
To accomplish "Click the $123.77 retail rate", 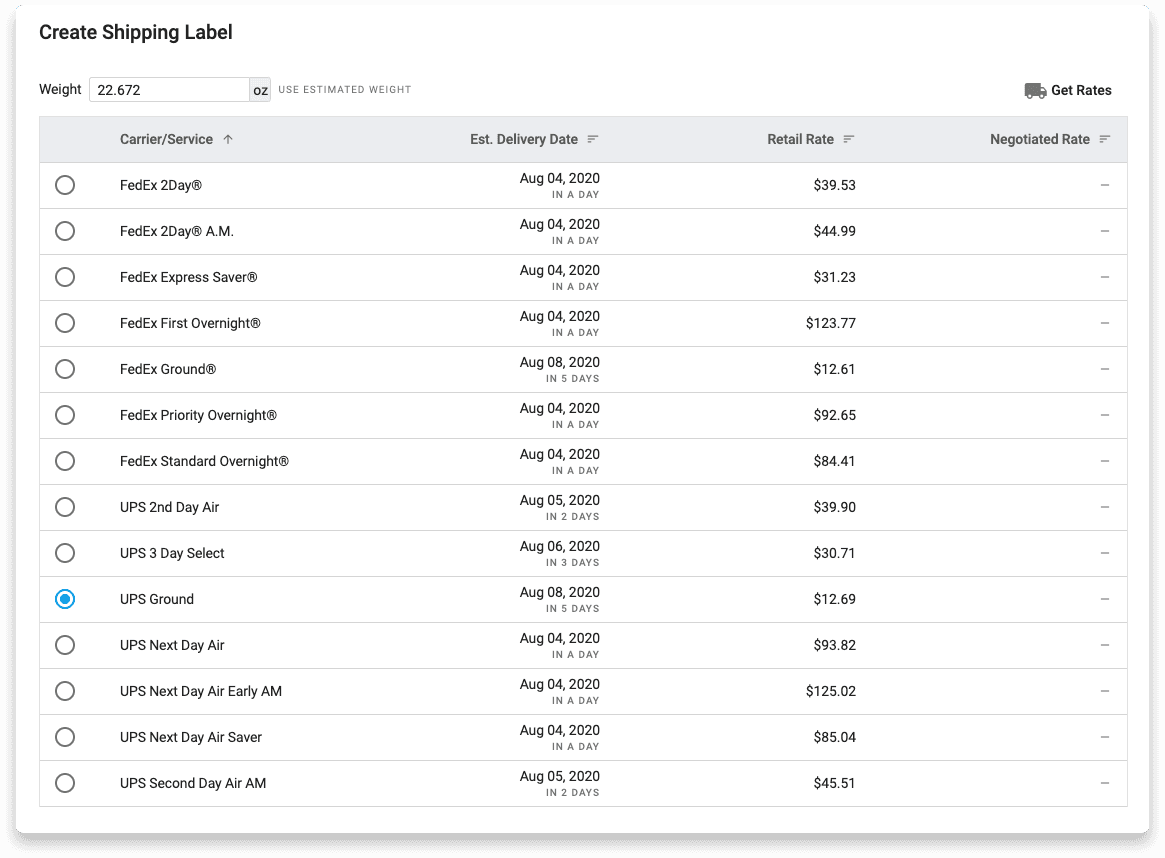I will click(x=831, y=323).
